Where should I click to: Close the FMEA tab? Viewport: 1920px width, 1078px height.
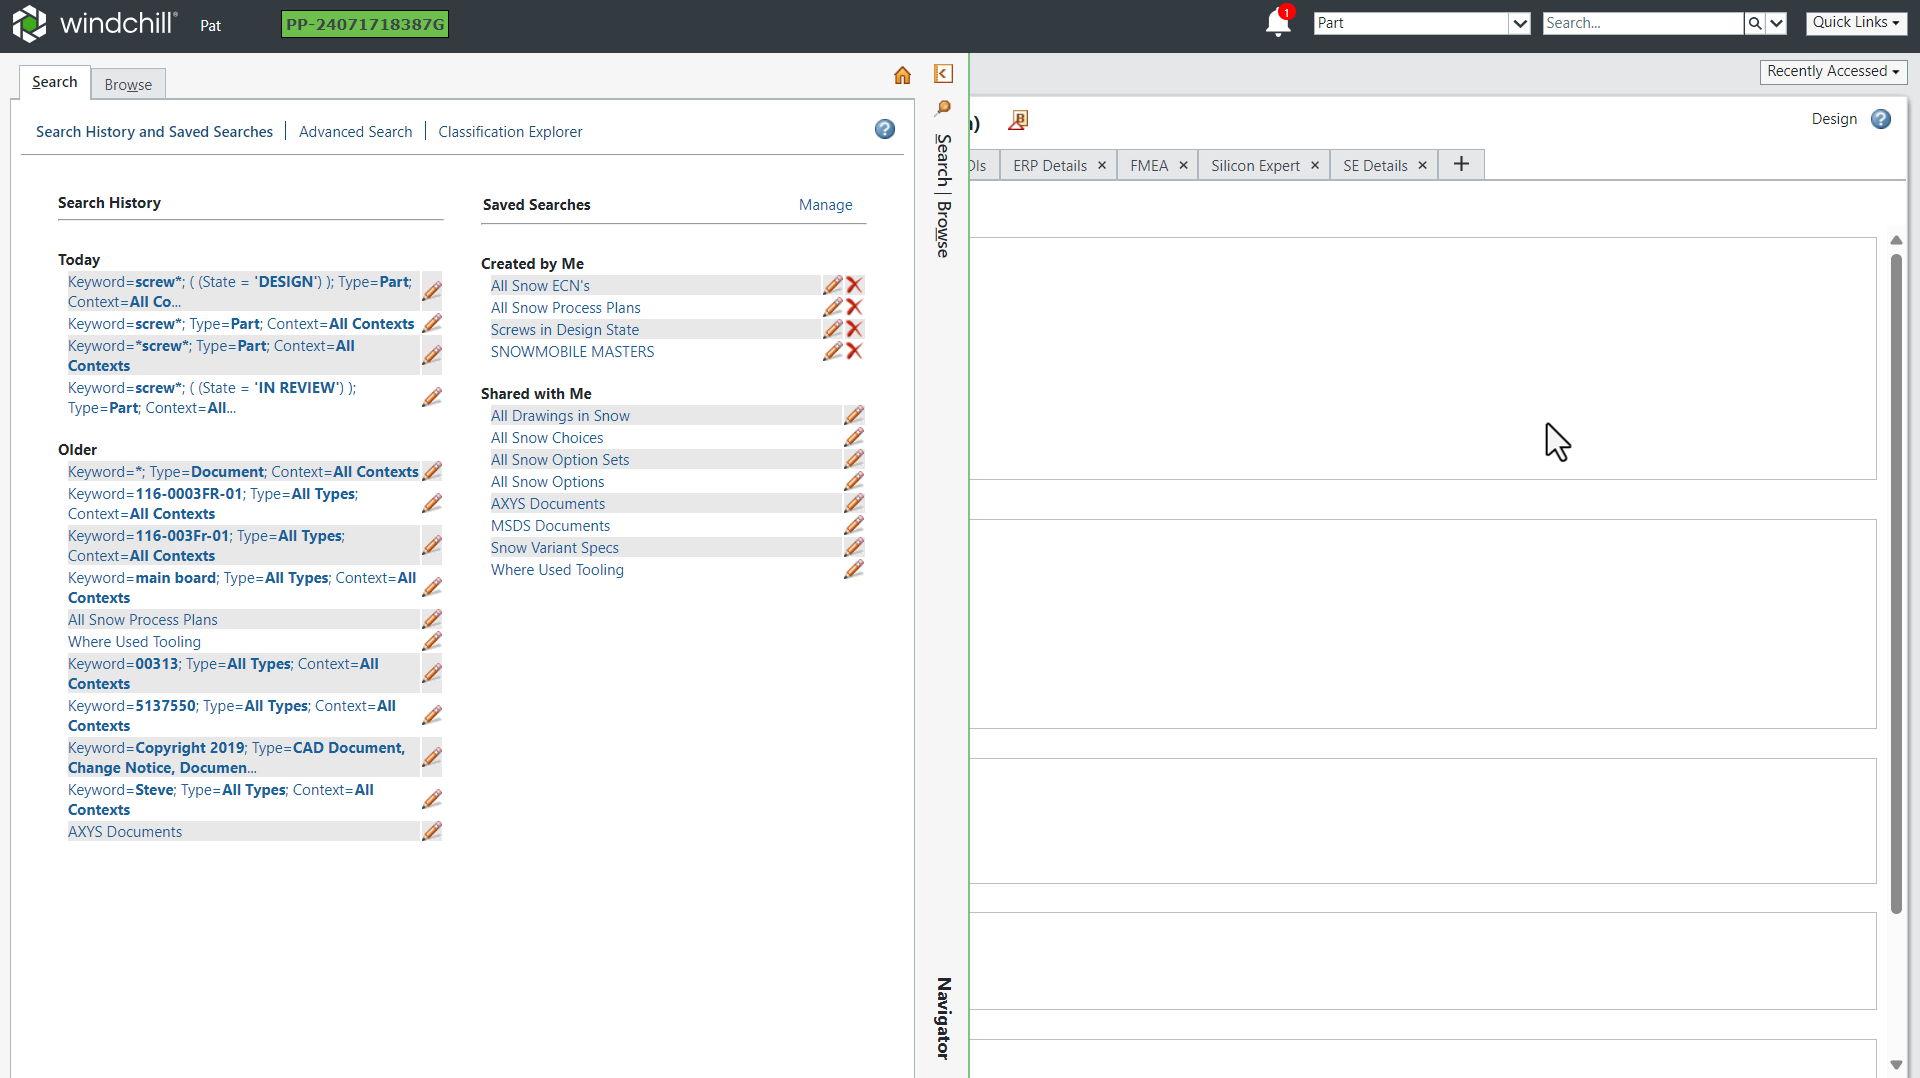coord(1183,166)
